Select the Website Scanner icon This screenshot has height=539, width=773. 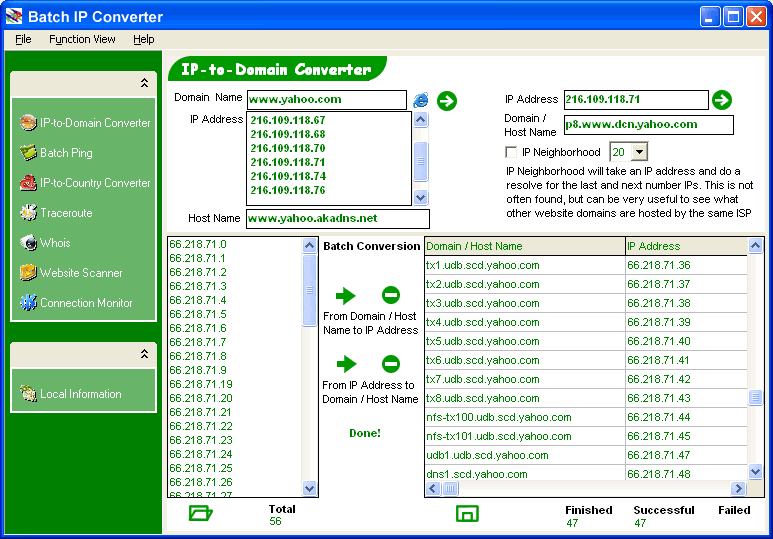pos(28,273)
